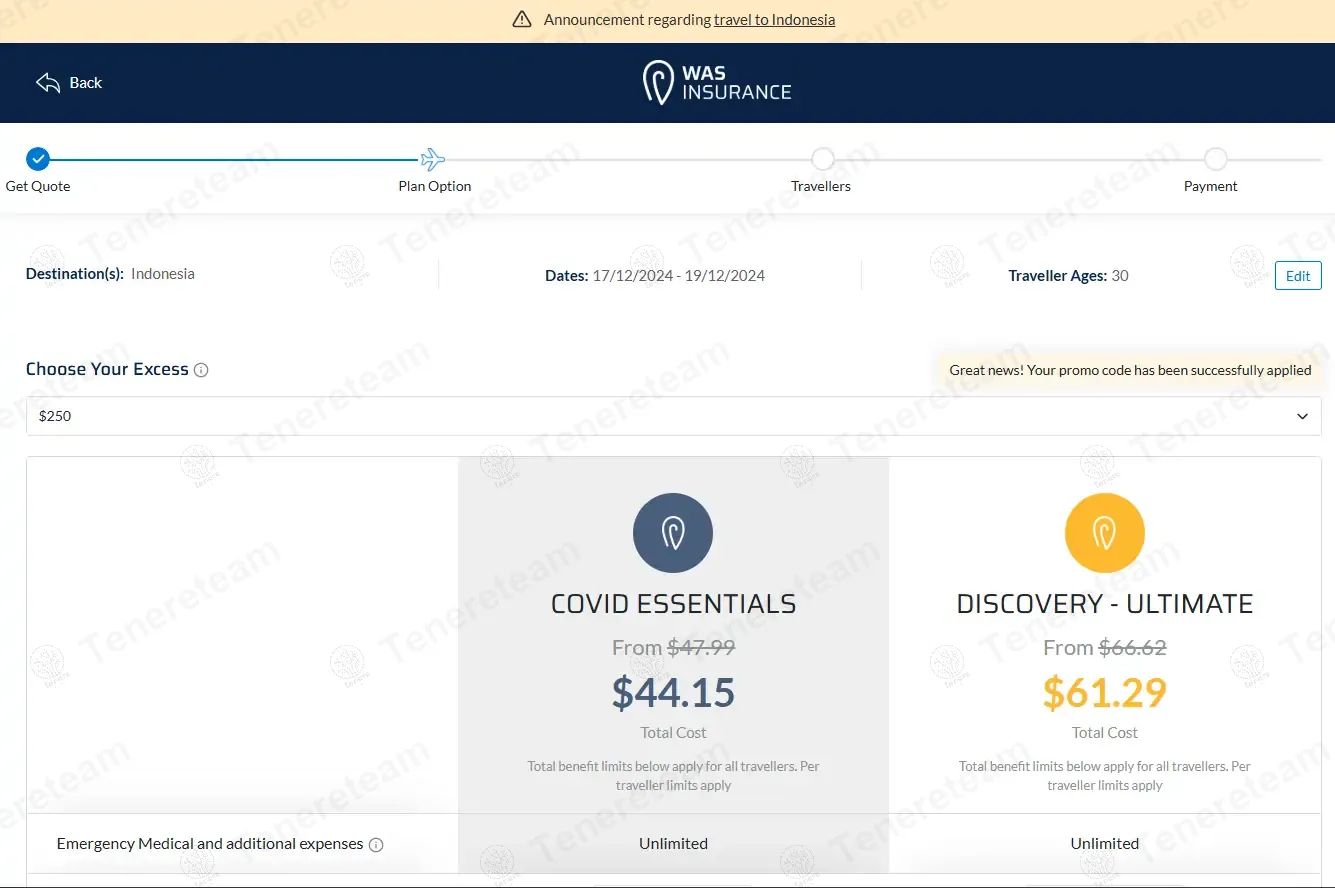This screenshot has width=1335, height=888.
Task: Click the WAS Insurance logo
Action: tap(717, 83)
